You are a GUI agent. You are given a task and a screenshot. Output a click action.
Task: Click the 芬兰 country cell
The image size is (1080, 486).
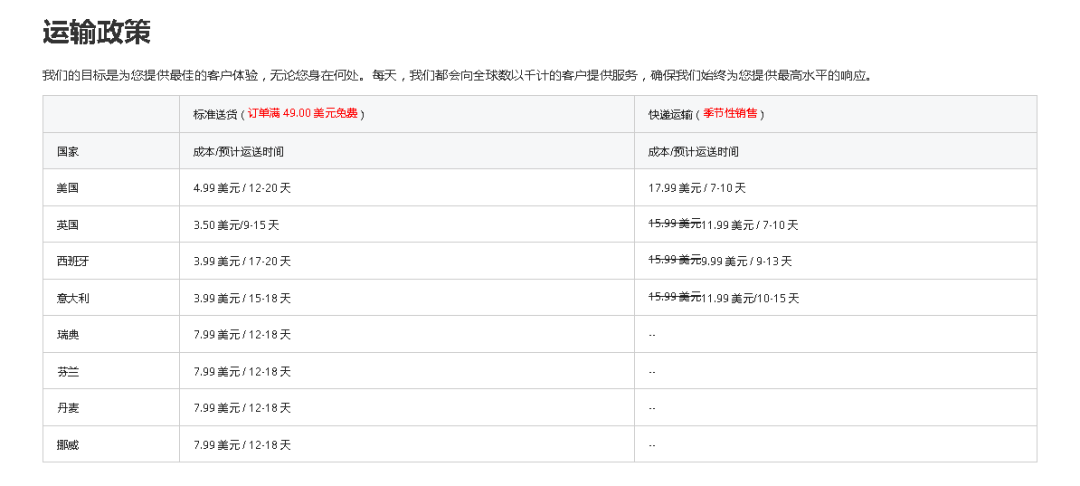tap(68, 371)
